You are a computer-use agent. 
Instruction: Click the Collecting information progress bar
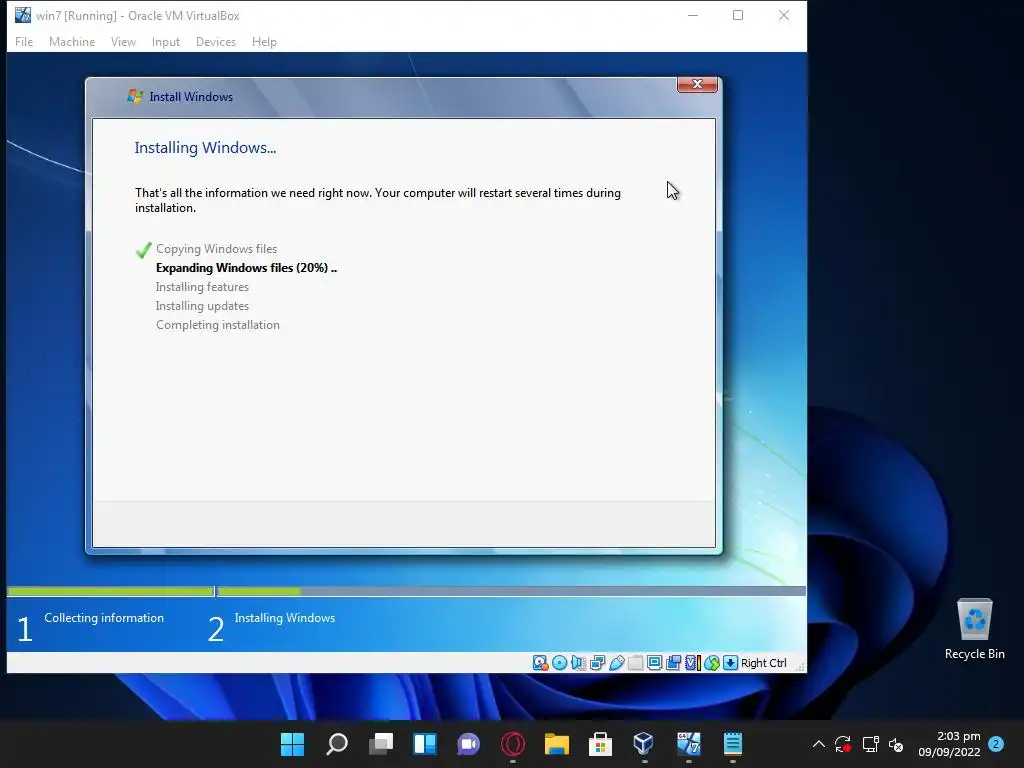110,591
